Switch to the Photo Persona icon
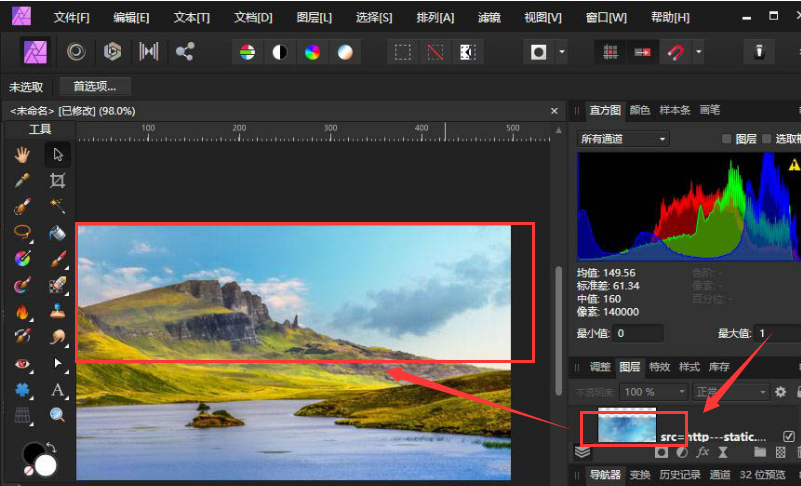Viewport: 801px width, 486px height. [x=36, y=52]
